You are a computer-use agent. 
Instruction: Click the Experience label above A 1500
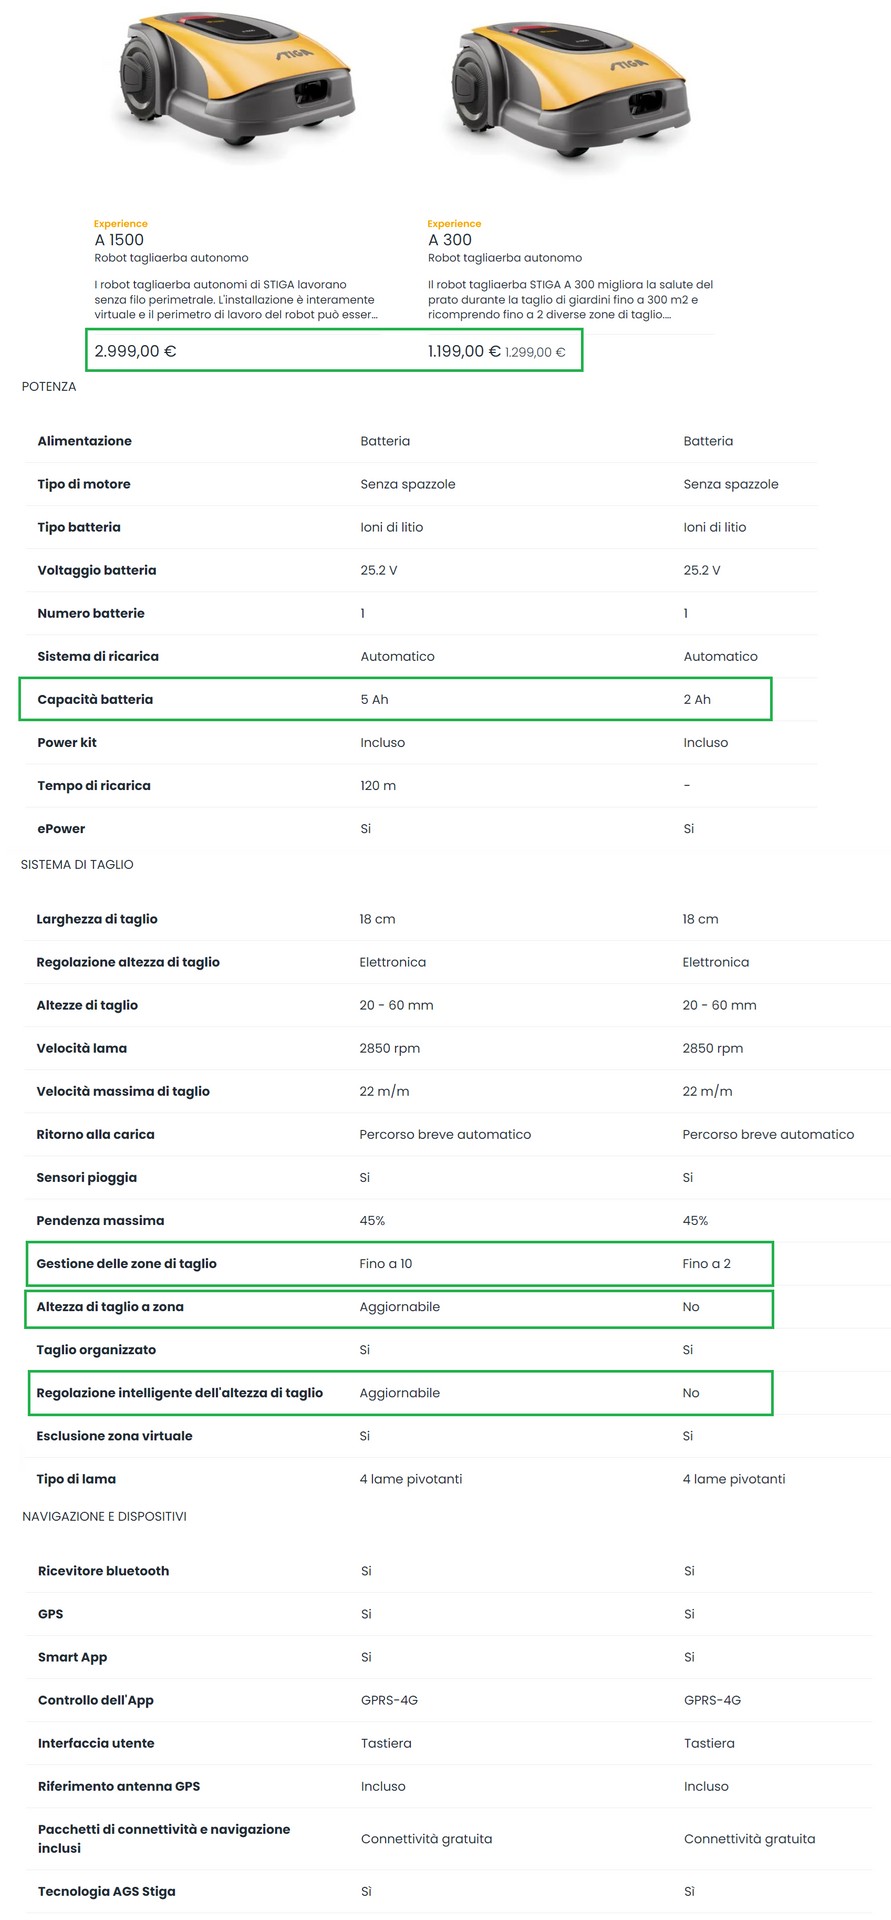pyautogui.click(x=120, y=224)
